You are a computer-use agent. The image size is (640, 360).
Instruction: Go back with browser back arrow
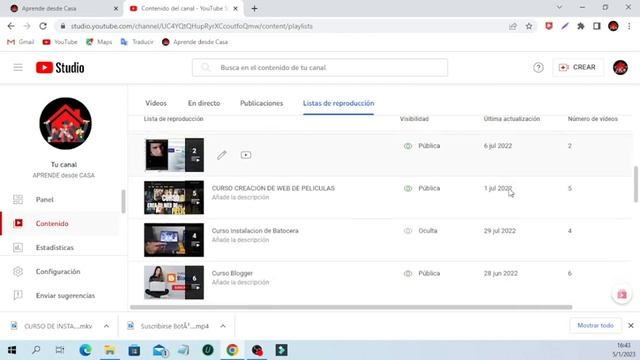[x=11, y=26]
